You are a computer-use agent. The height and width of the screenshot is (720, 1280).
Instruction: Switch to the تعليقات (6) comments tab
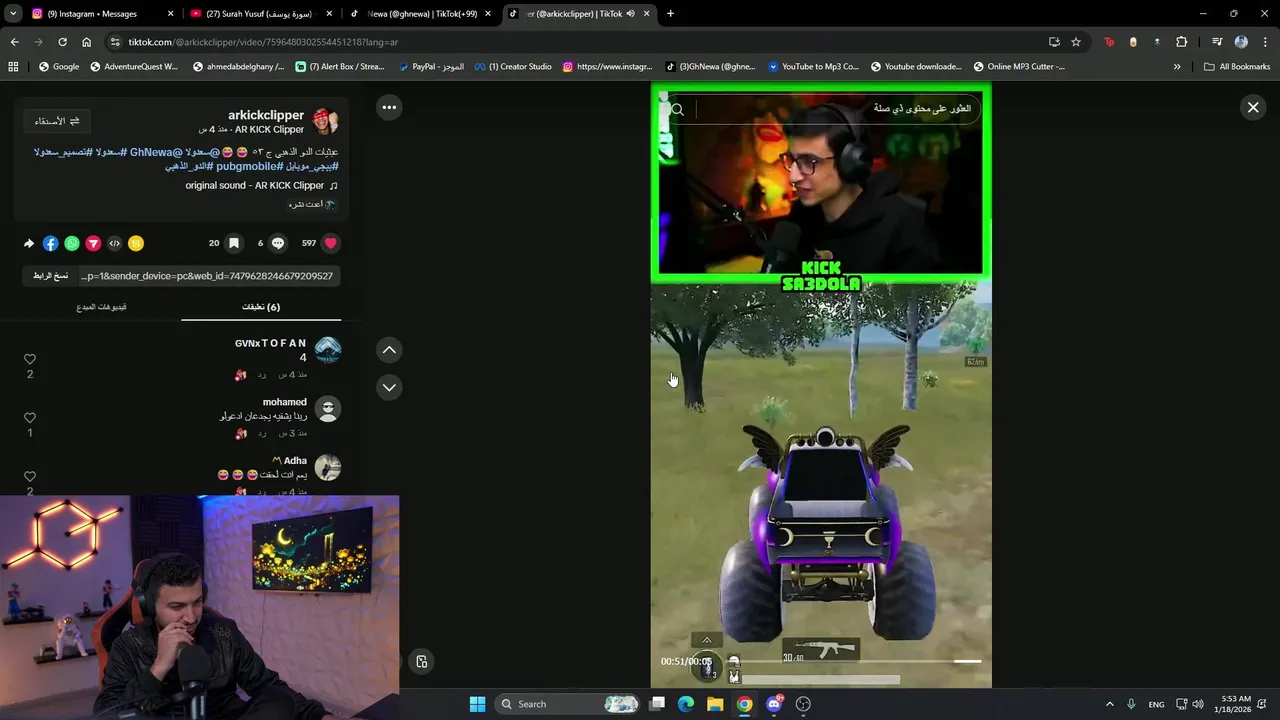261,307
